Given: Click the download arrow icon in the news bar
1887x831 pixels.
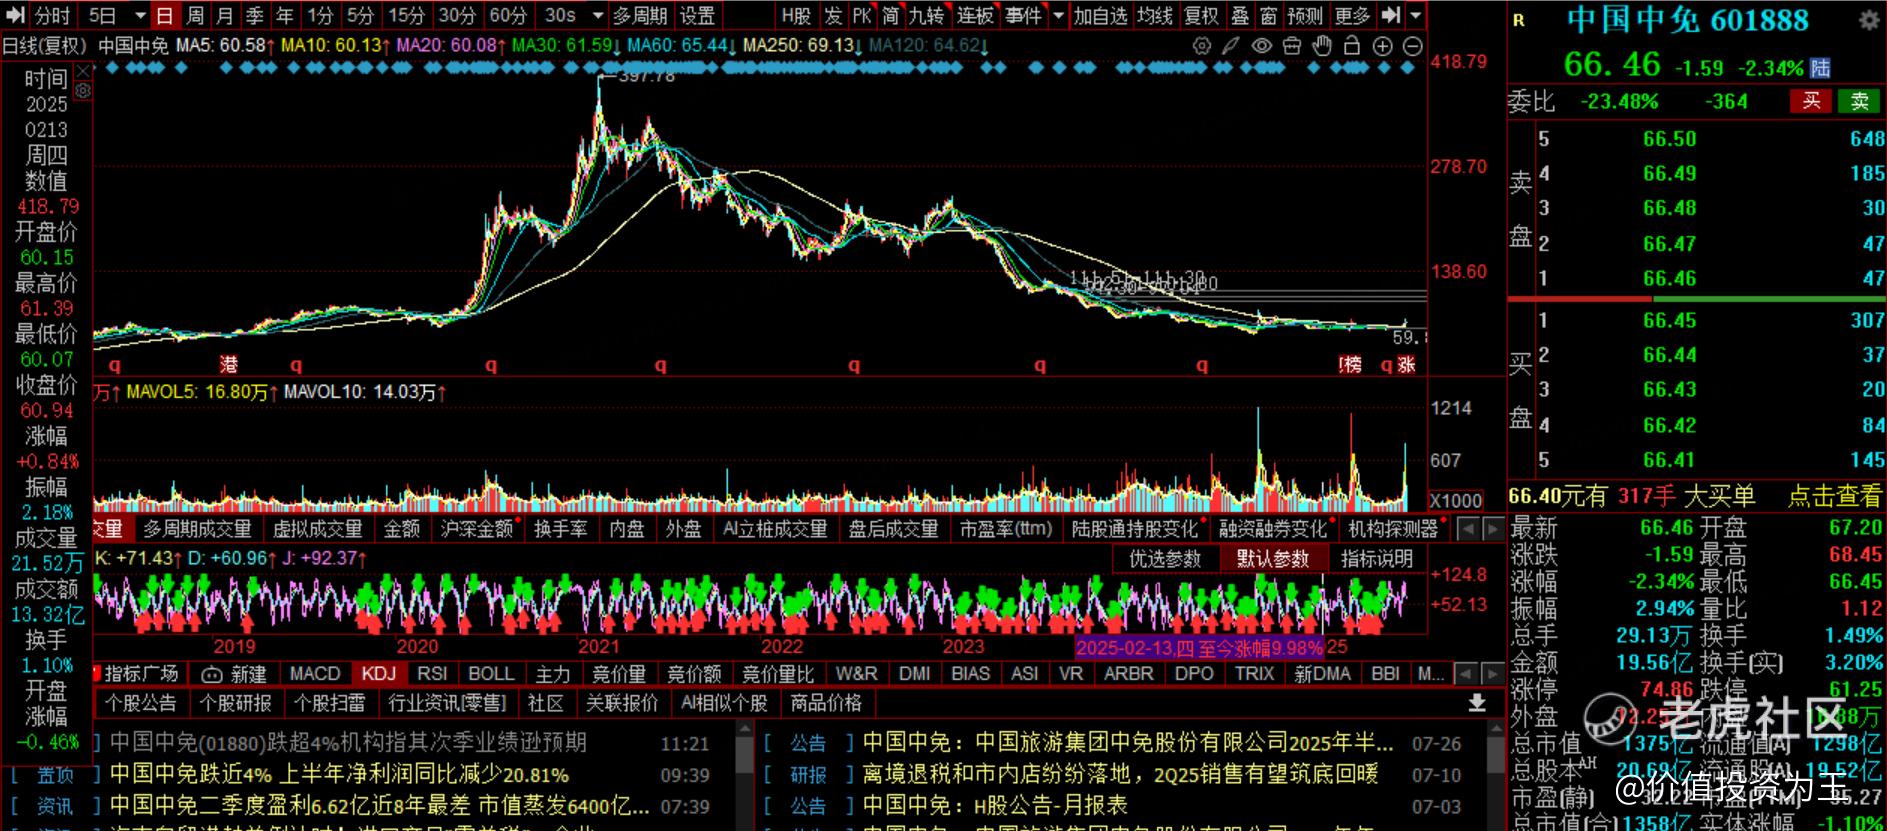Looking at the screenshot, I should [1477, 703].
